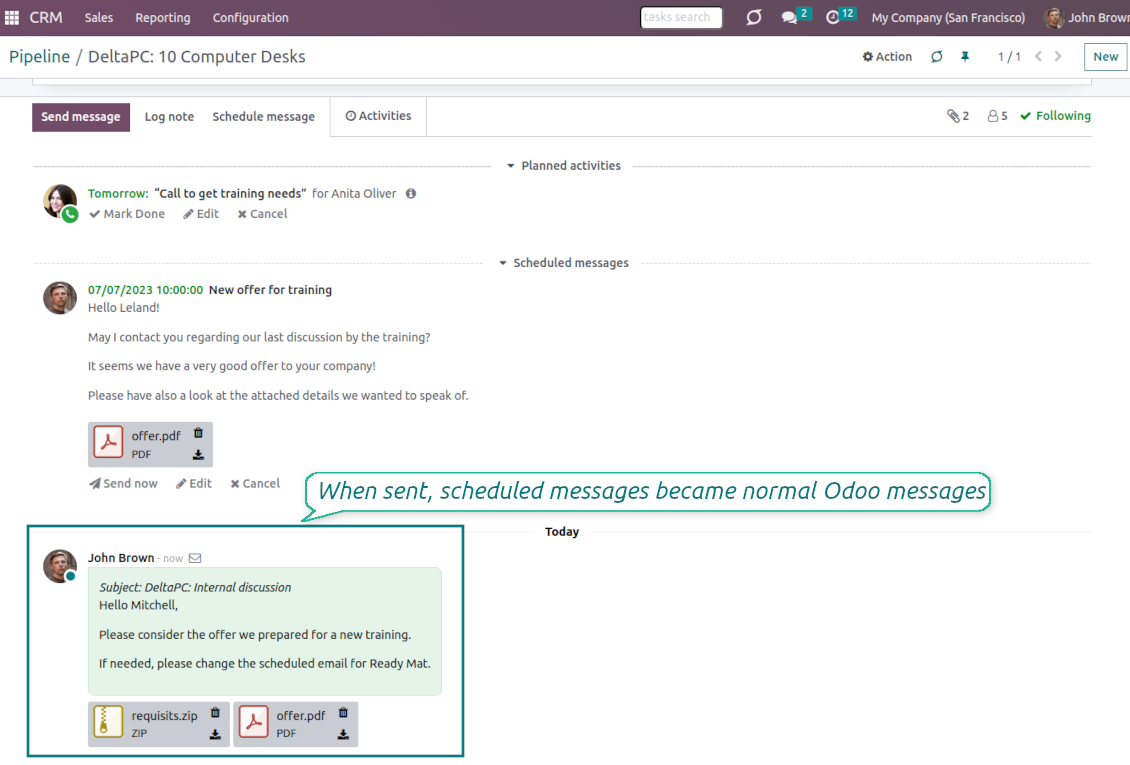Open attachments paperclip icon
The image size is (1130, 765).
coord(953,116)
